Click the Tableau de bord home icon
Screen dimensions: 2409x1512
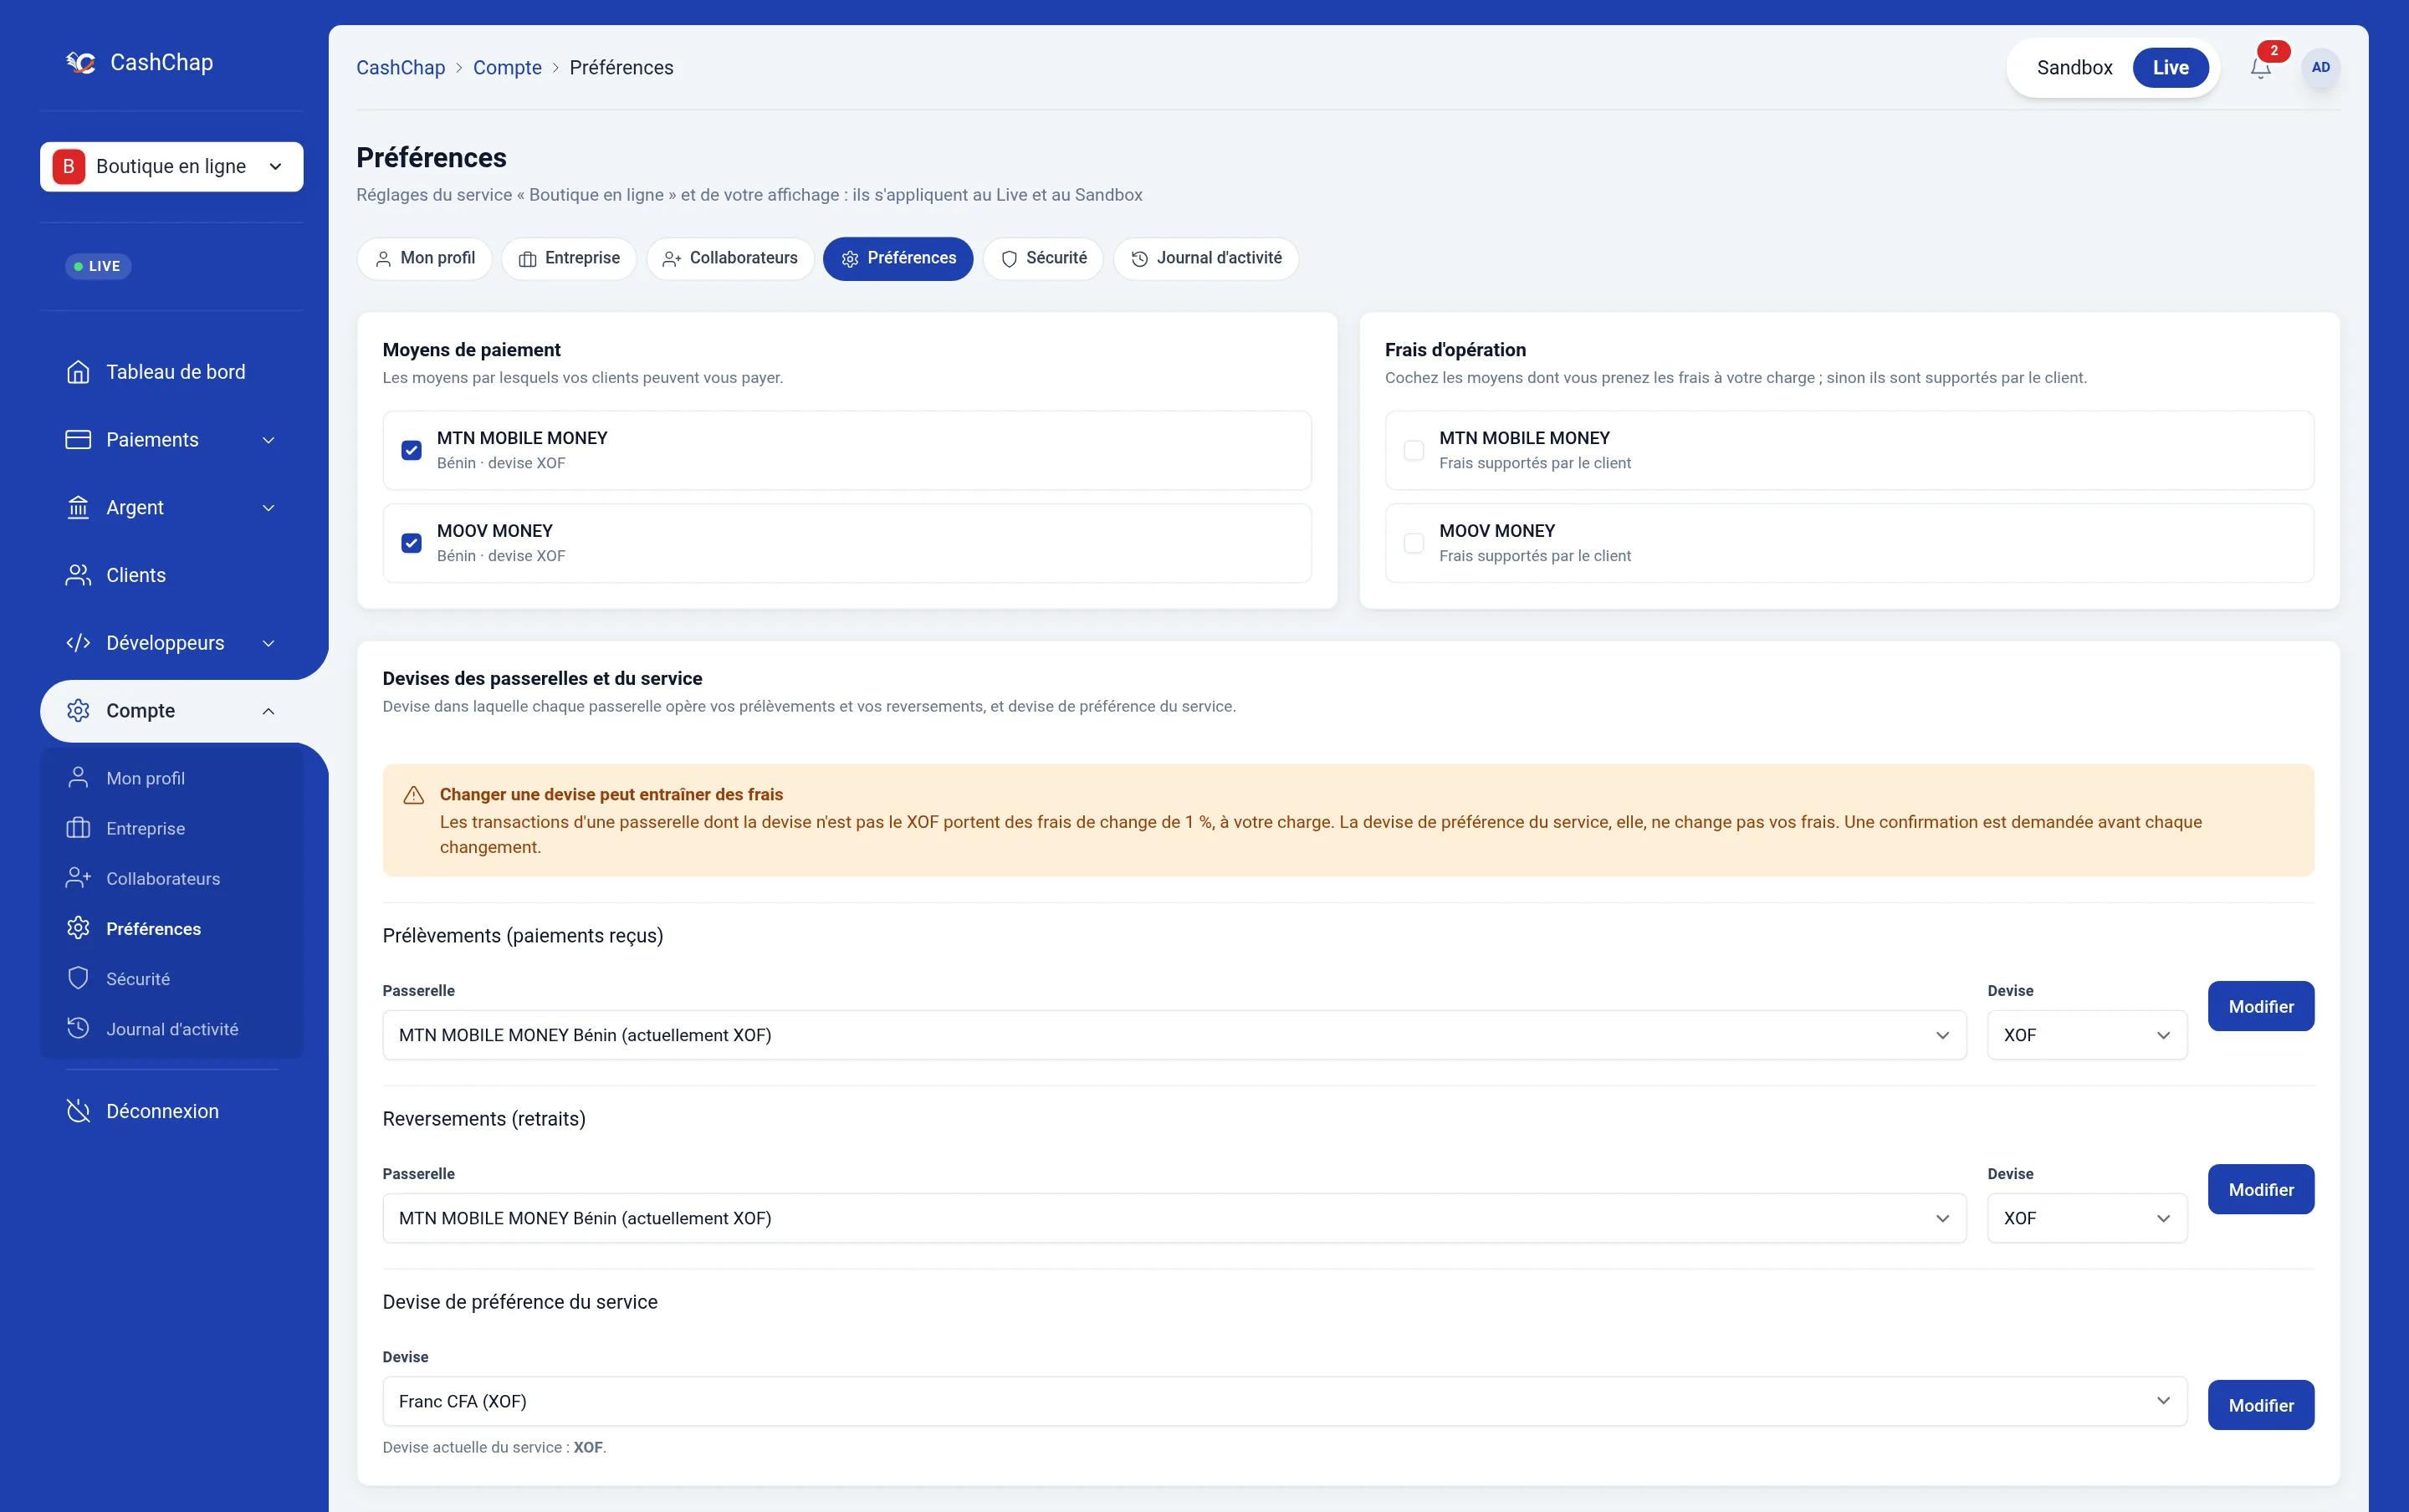[78, 372]
